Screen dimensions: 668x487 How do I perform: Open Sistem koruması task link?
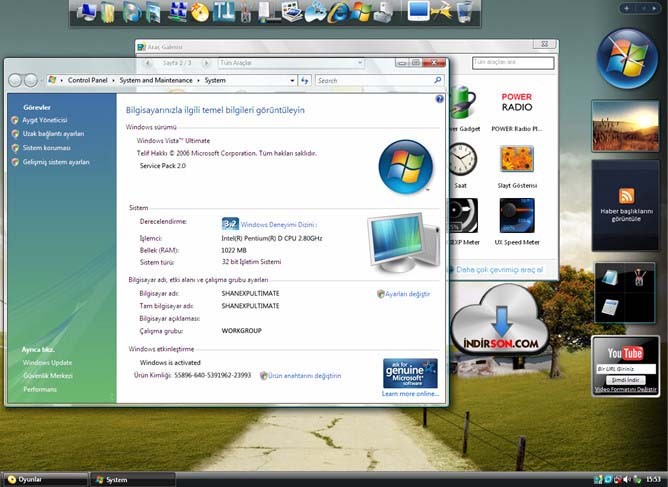[46, 148]
